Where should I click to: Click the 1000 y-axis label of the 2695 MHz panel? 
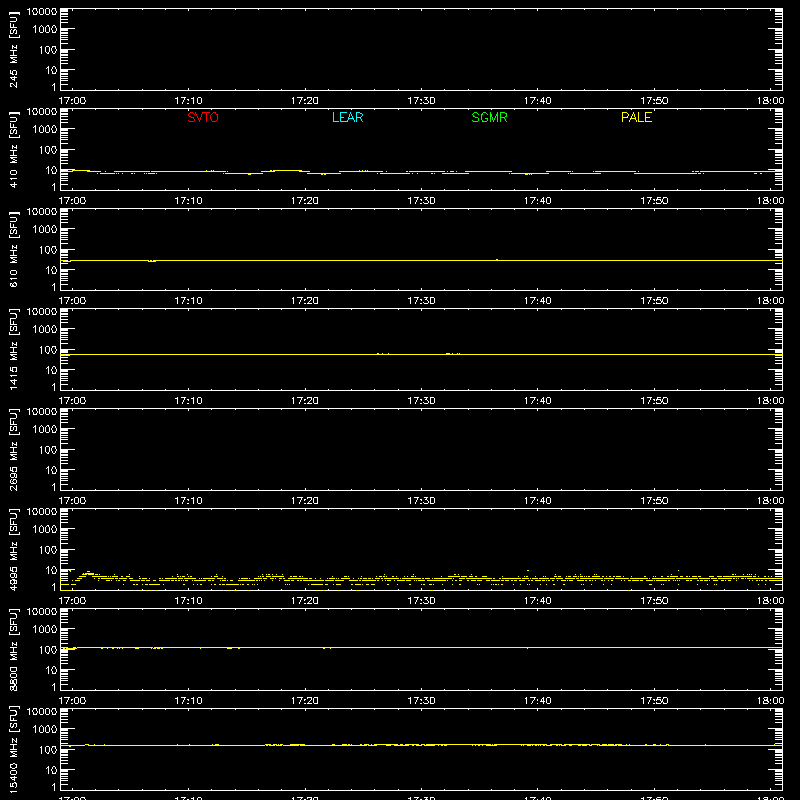[x=44, y=430]
